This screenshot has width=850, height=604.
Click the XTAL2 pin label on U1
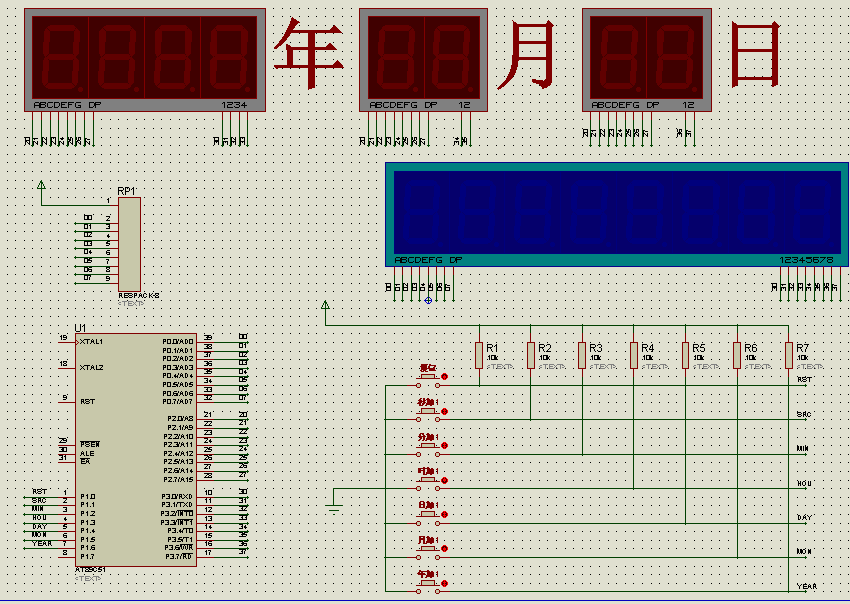tap(91, 368)
